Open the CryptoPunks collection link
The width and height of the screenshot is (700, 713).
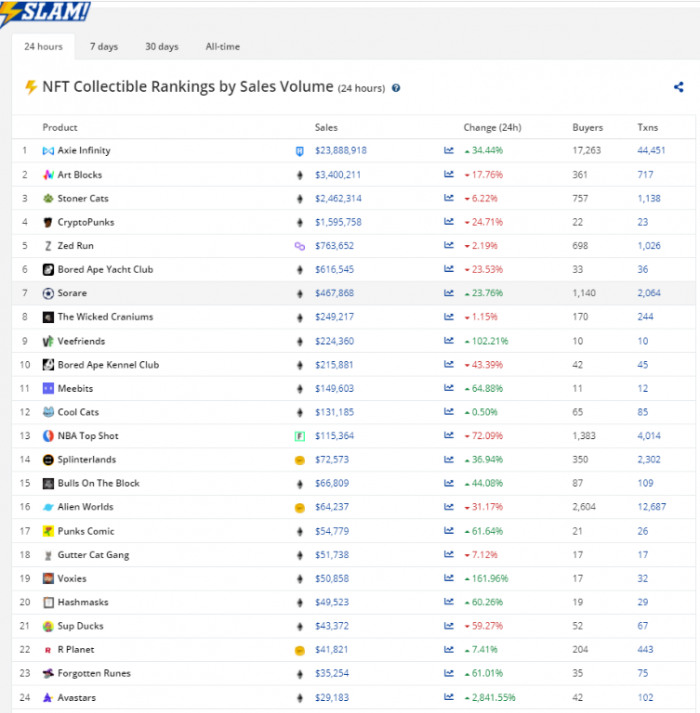pos(86,222)
